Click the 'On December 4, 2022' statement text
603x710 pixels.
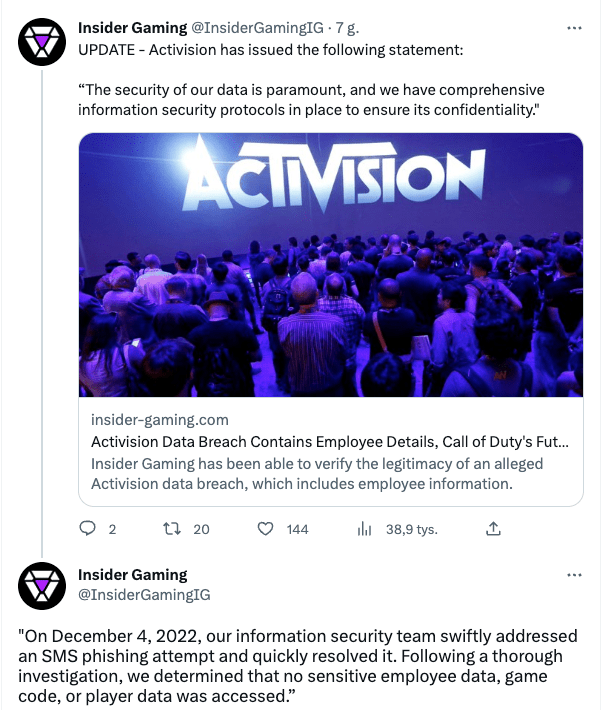(x=300, y=665)
